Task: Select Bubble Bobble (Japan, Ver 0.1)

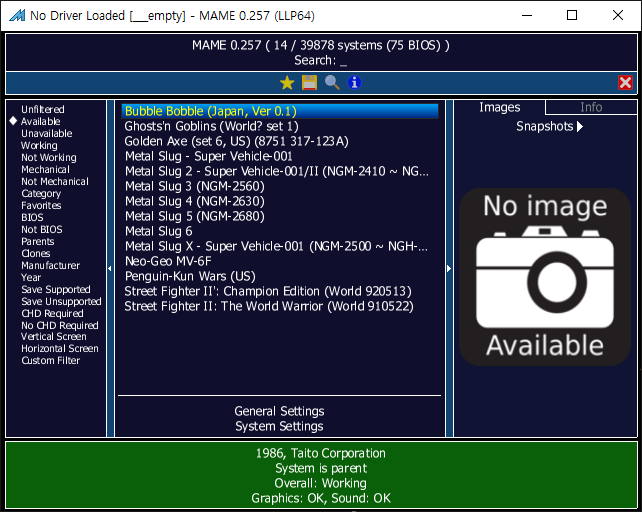Action: point(280,111)
